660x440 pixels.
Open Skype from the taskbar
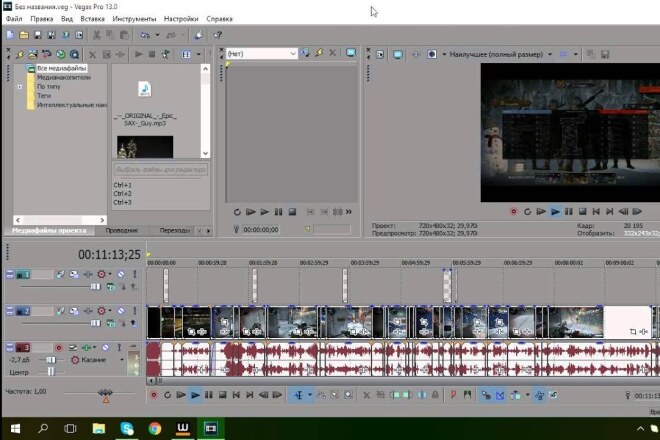pyautogui.click(x=127, y=429)
